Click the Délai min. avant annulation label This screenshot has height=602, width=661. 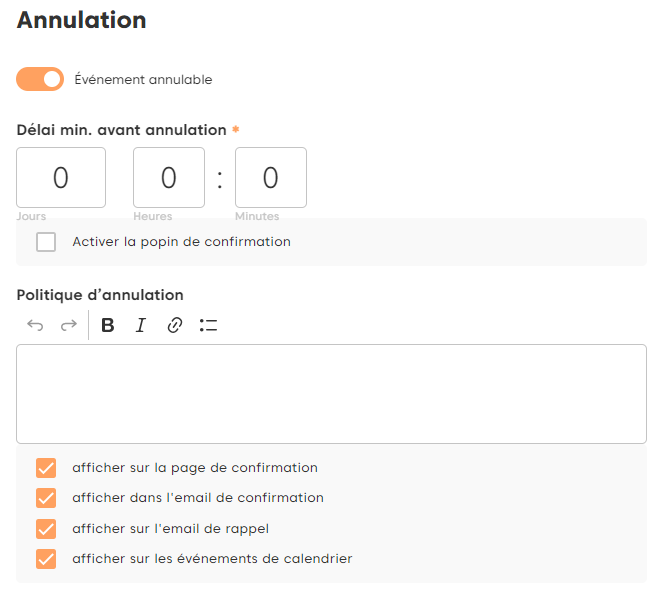[122, 130]
